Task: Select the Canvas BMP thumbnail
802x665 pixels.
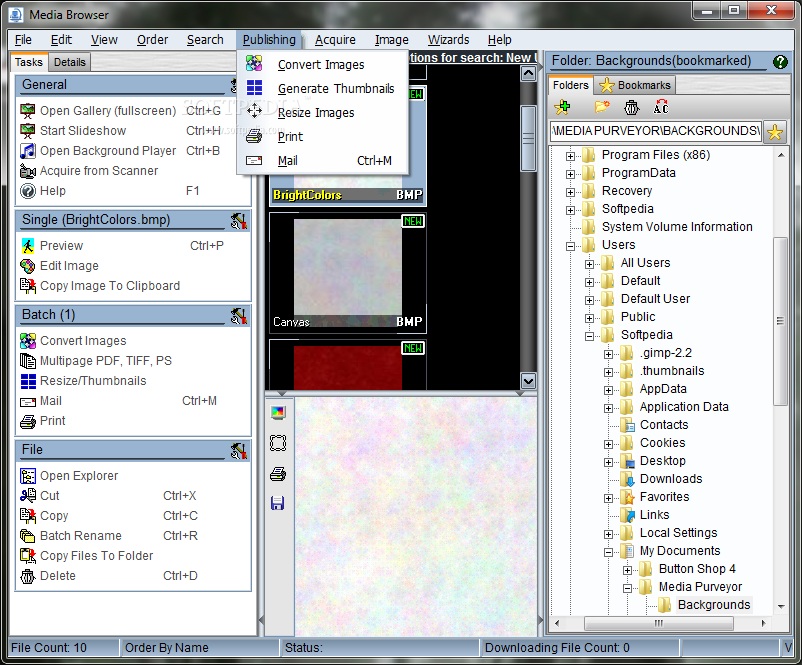Action: coord(347,270)
